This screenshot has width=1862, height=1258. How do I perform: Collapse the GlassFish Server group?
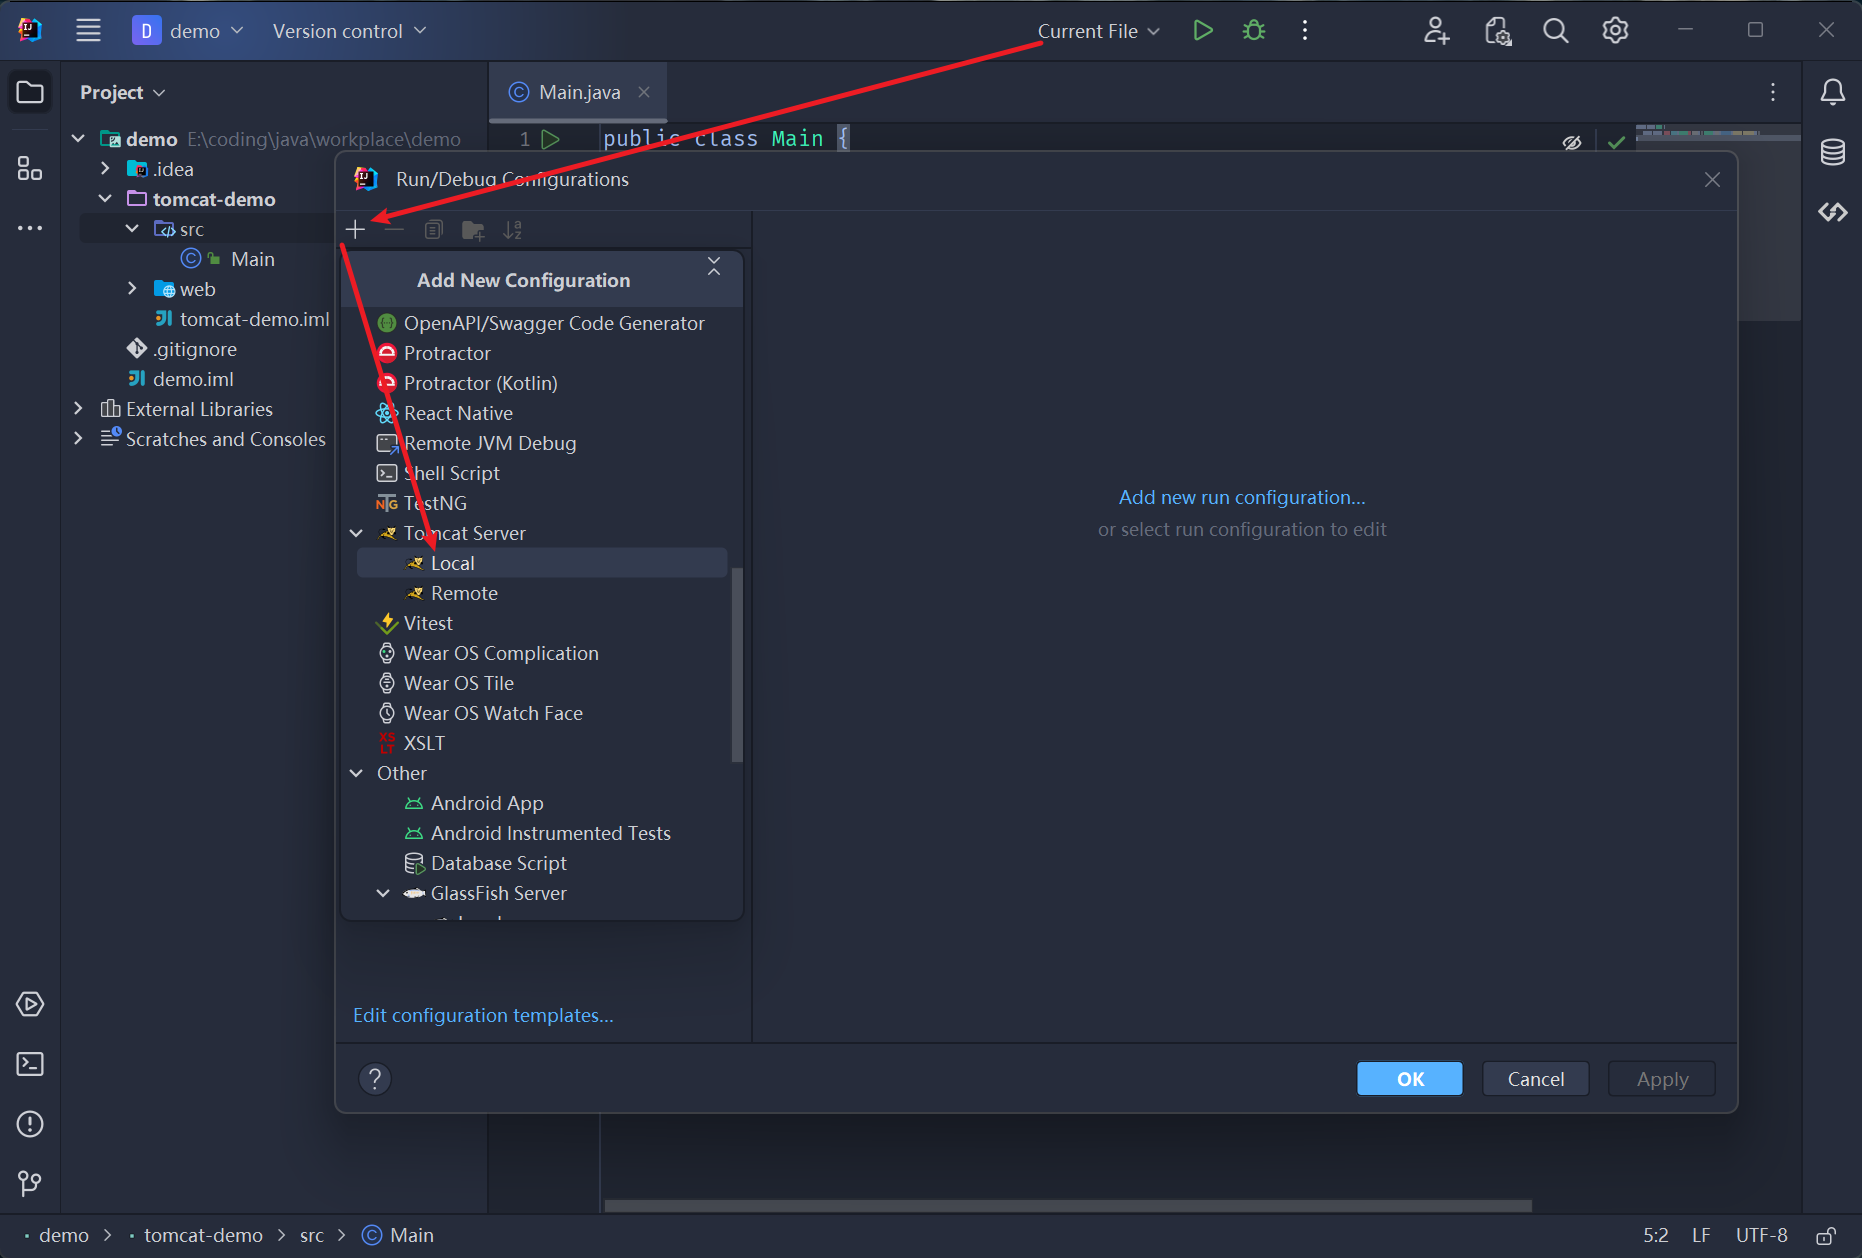[383, 893]
